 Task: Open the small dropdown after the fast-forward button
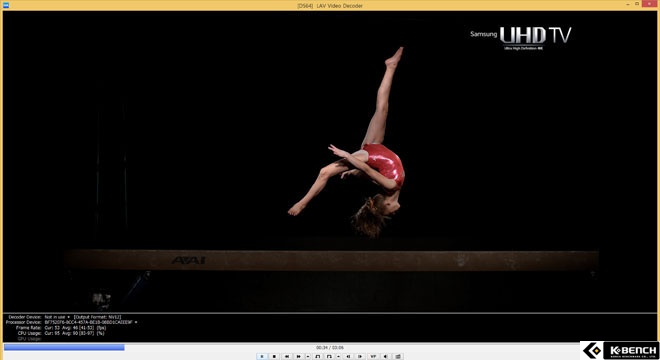(308, 356)
